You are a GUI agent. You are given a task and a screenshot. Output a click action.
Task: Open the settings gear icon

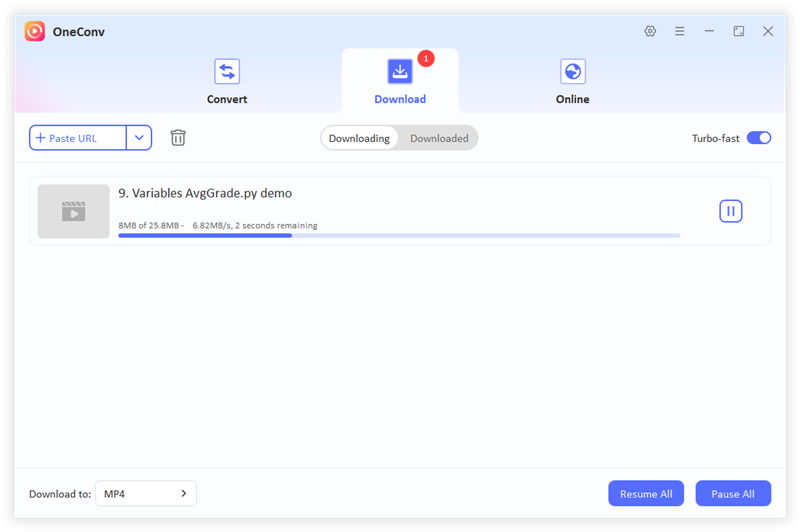pyautogui.click(x=649, y=31)
